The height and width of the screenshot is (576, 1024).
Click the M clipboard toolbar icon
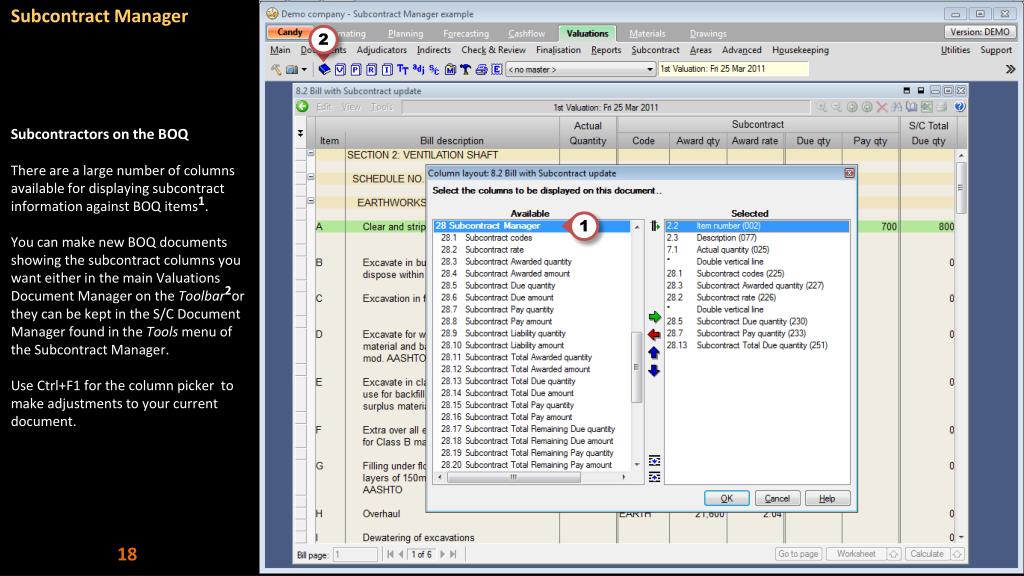coord(450,69)
